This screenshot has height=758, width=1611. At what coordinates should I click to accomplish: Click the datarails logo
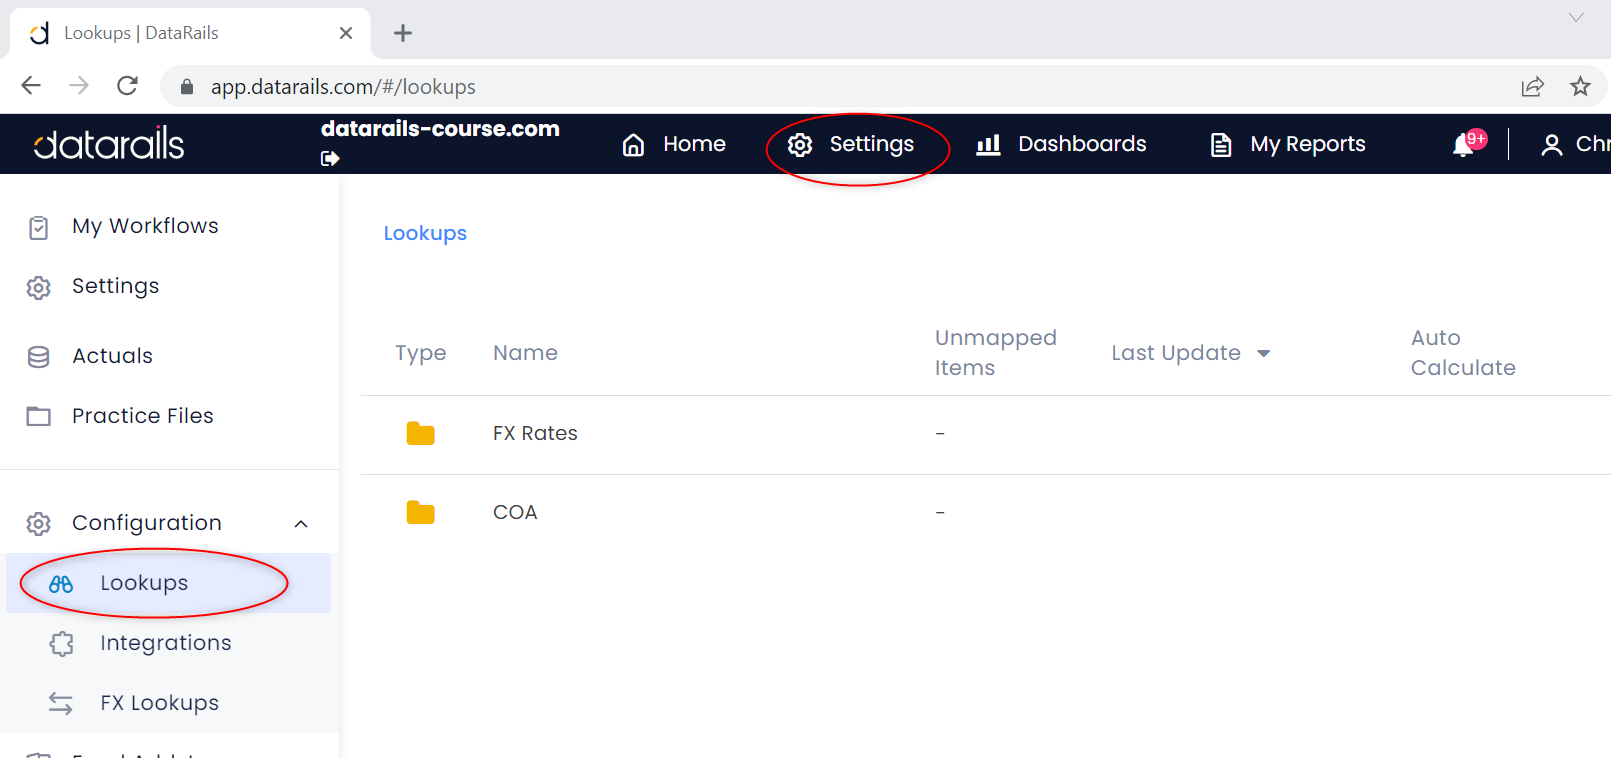click(109, 144)
